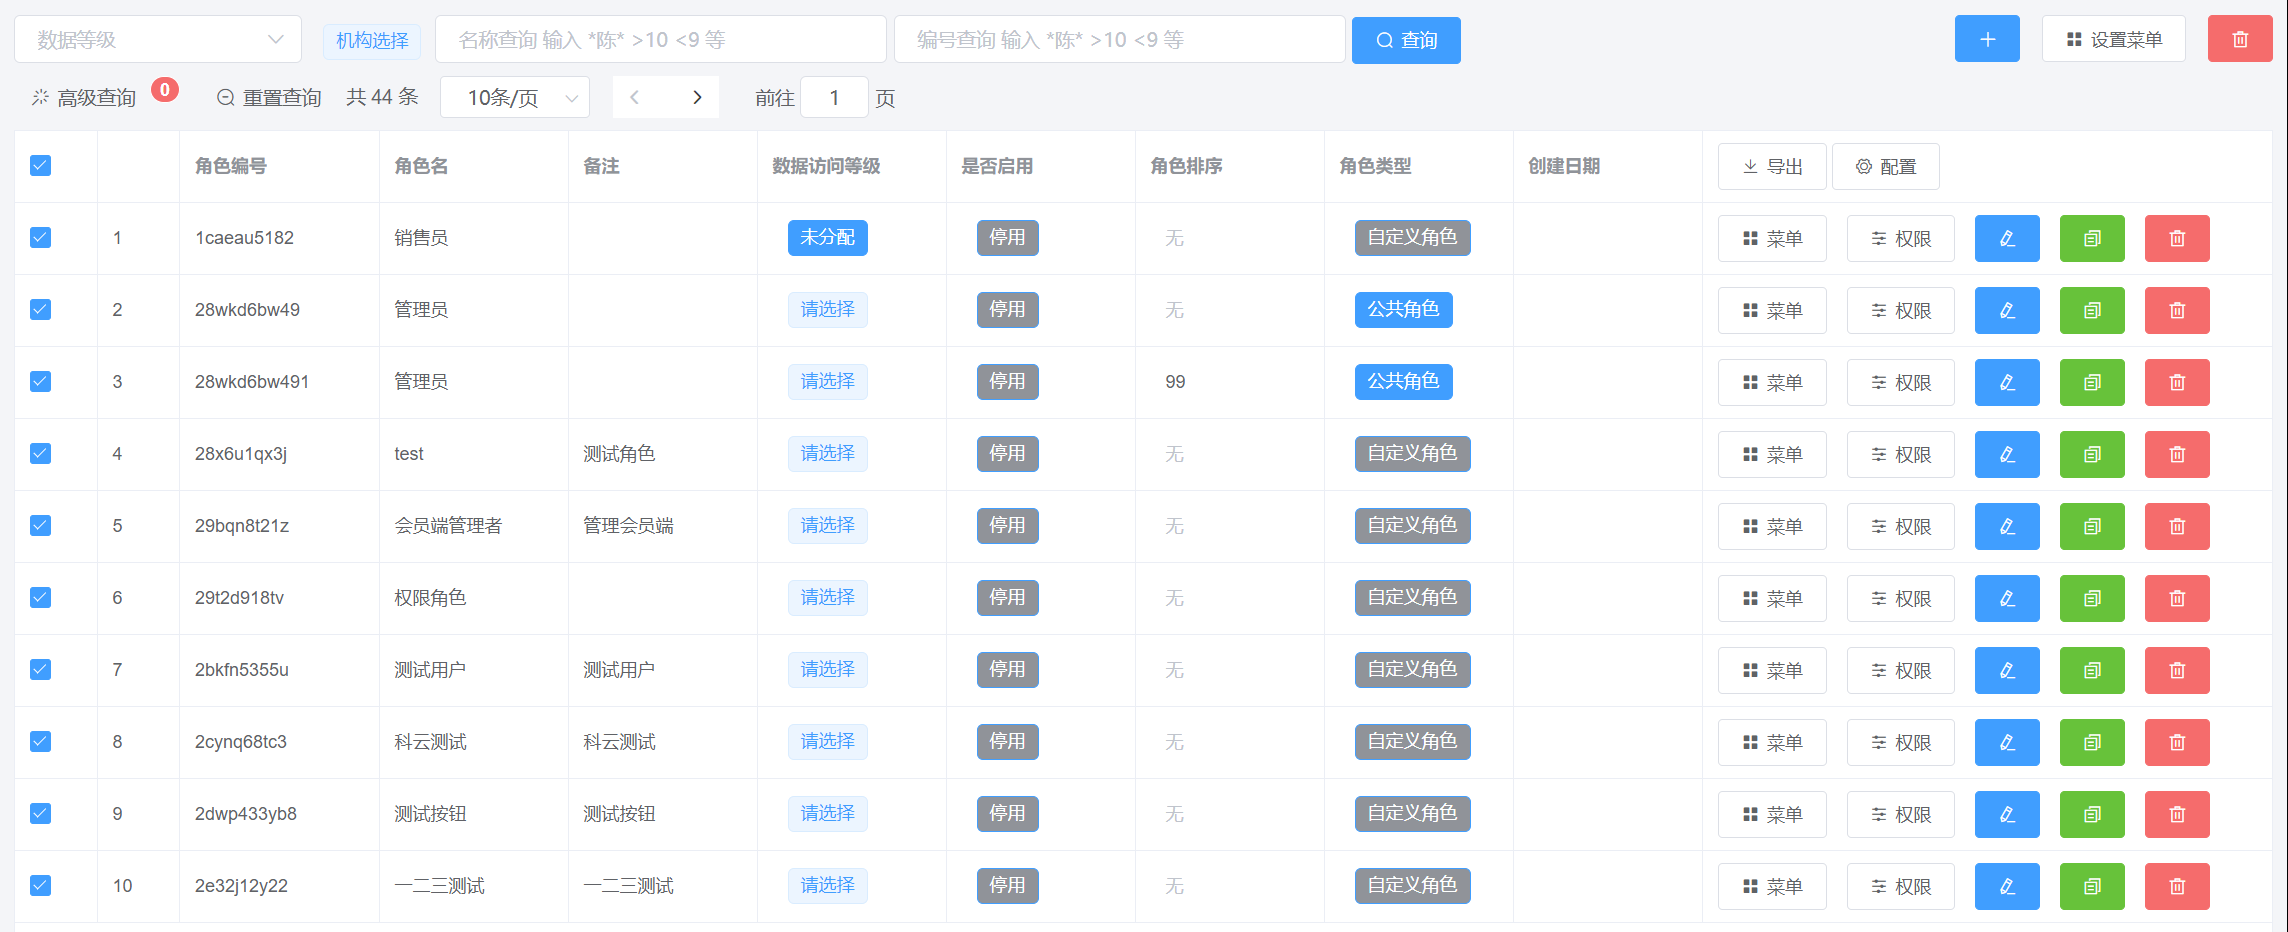Click the blue plus add-role button
Viewport: 2288px width, 932px height.
pos(1986,39)
